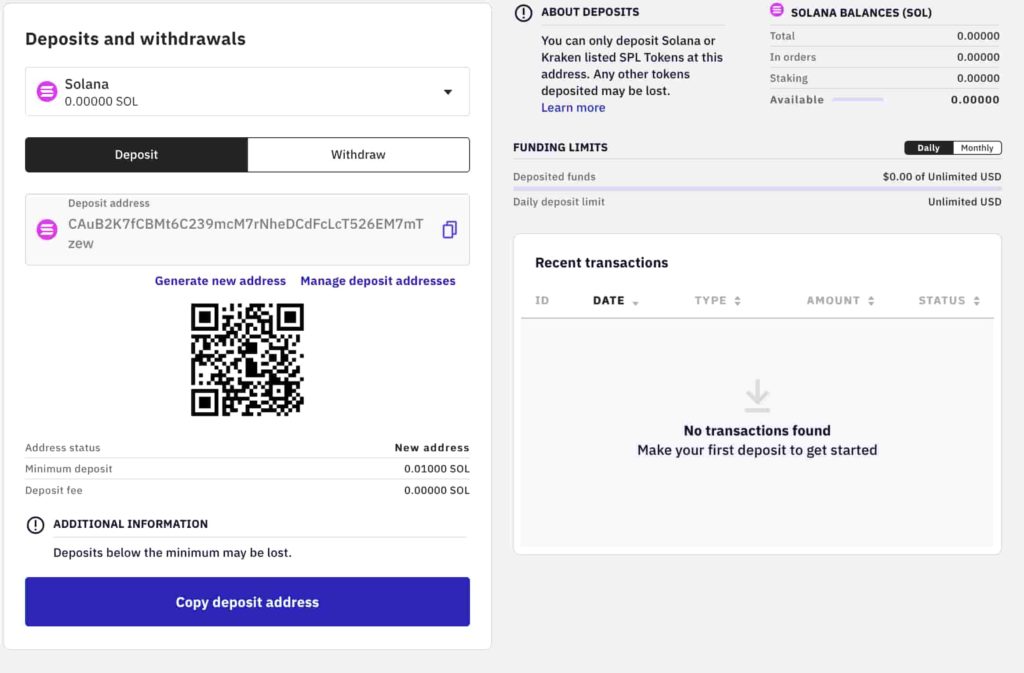Screen dimensions: 1024x673
Task: Click the Solana icon in the asset selector
Action: coord(46,92)
